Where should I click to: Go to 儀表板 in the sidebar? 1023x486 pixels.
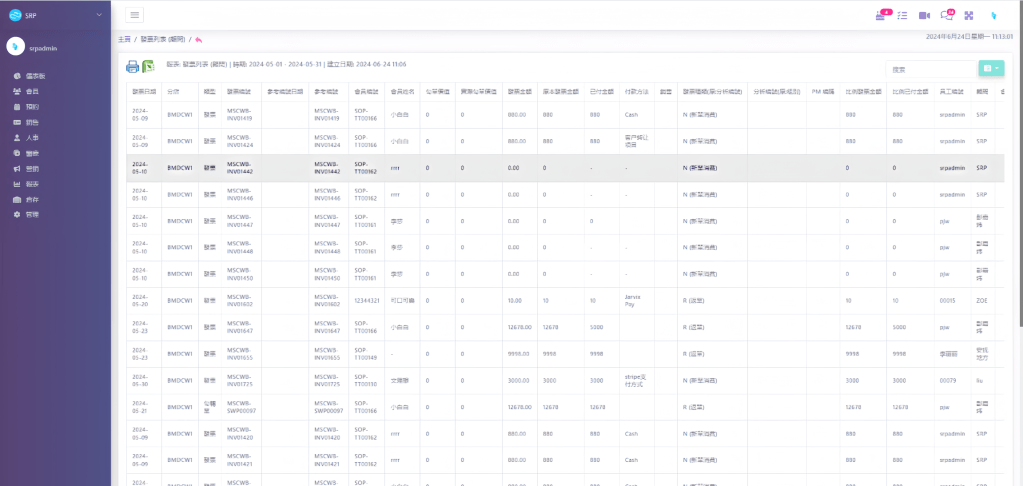[x=34, y=76]
